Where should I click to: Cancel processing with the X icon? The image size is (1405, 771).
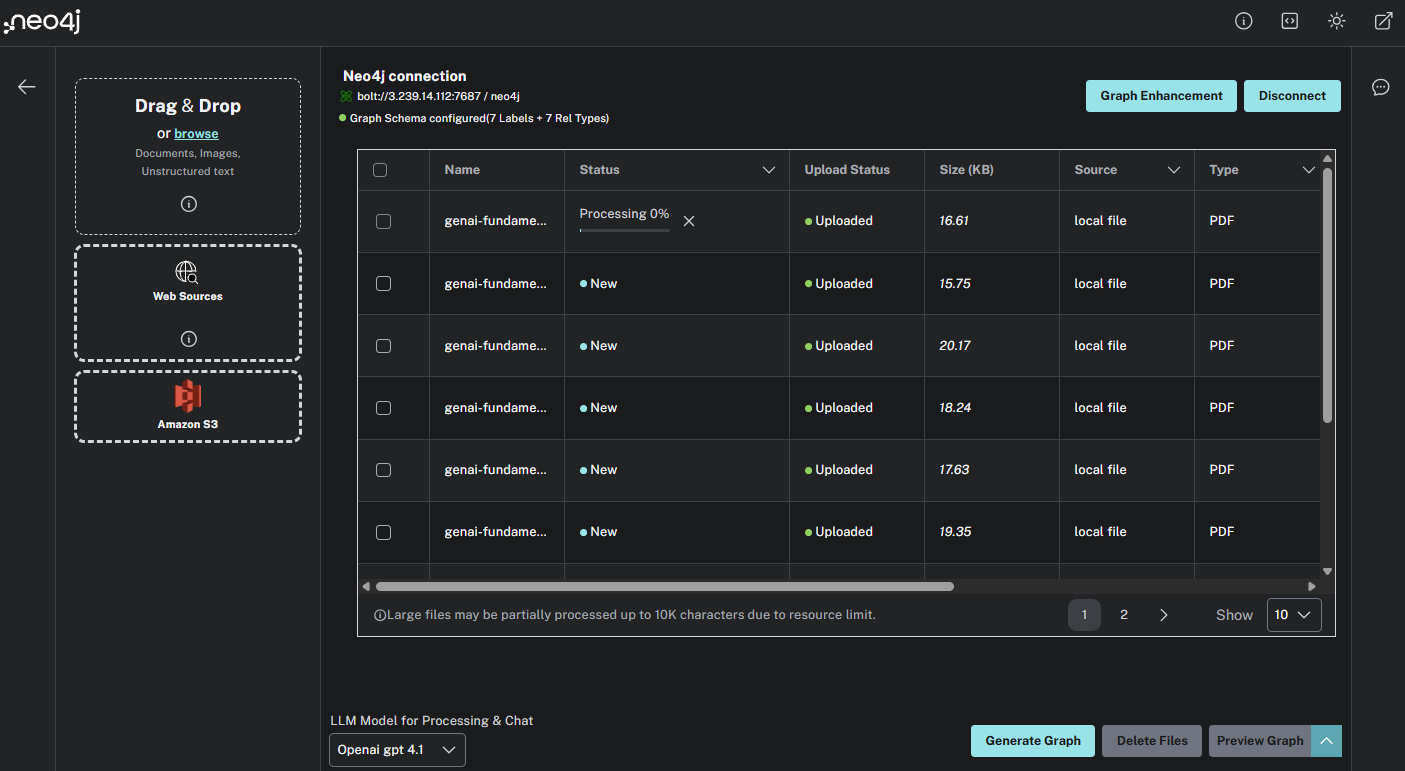tap(689, 221)
